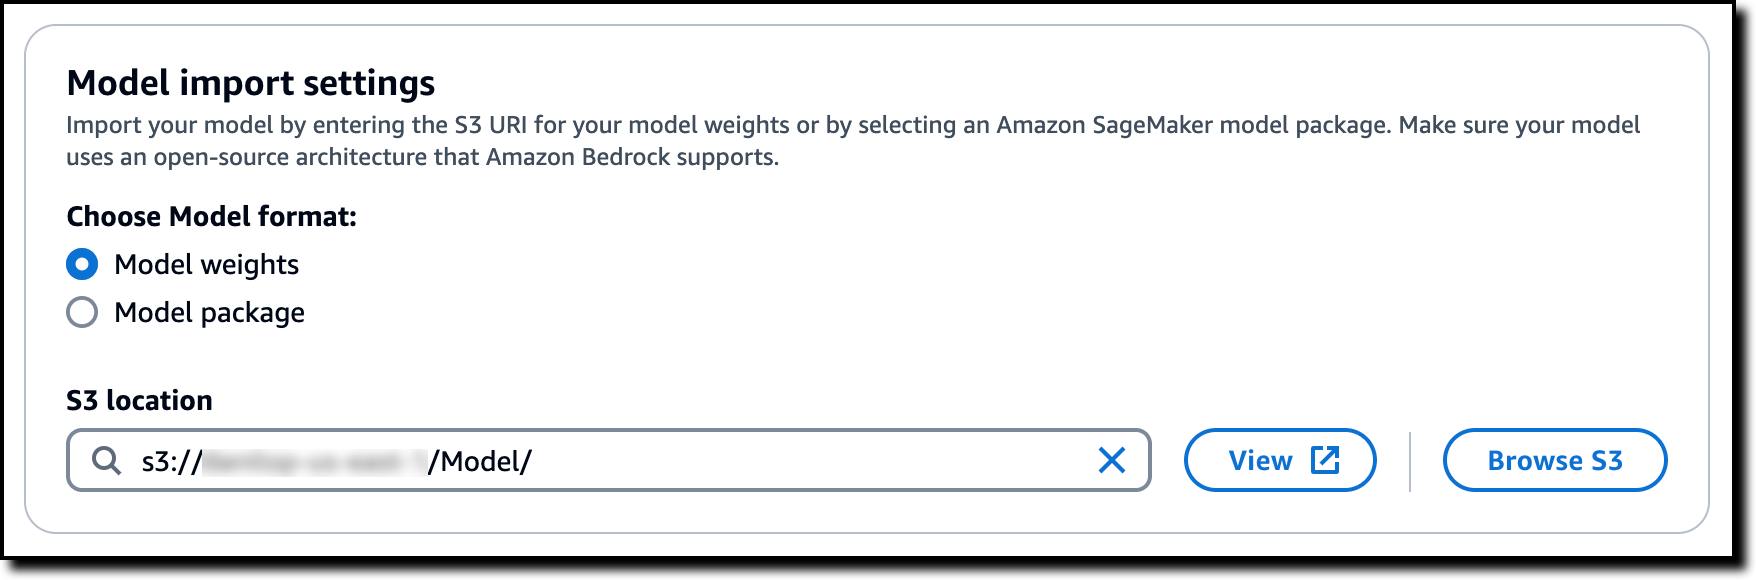The image size is (1756, 580).
Task: Click the '/Model/' path text in S3 URI
Action: click(x=480, y=461)
